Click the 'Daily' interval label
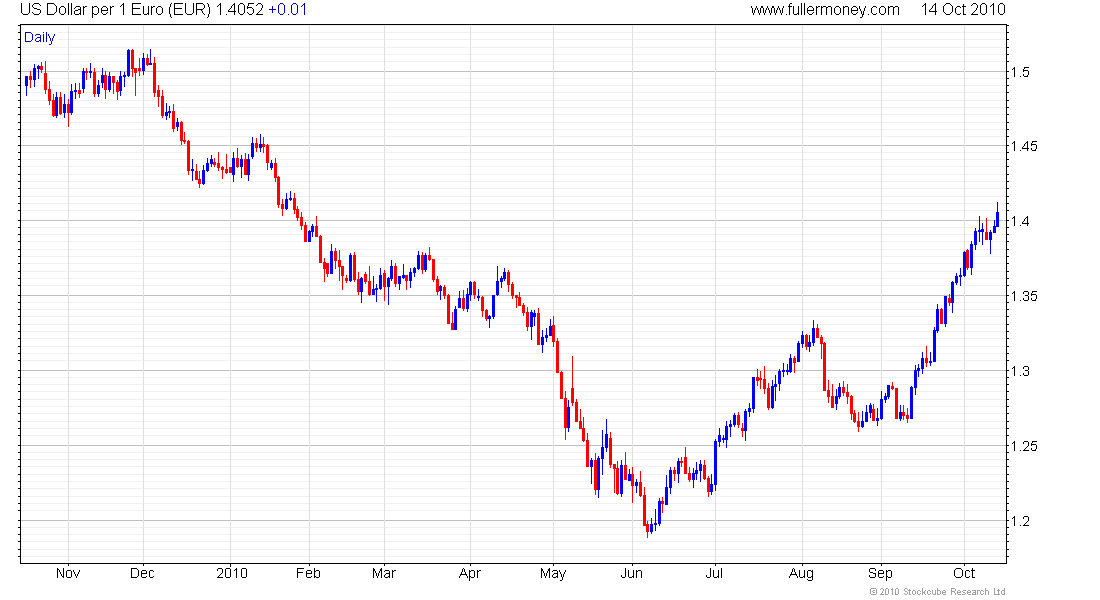The image size is (1100, 600). coord(39,38)
